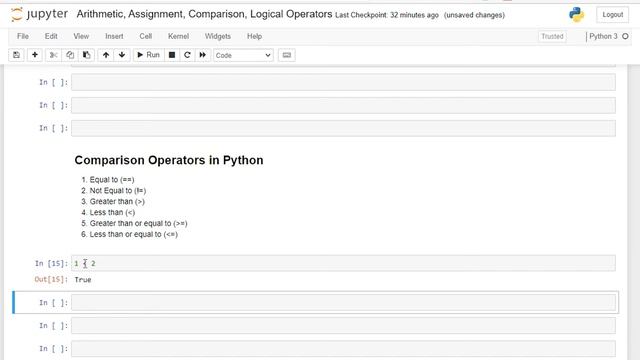Insert a cell below with plus icon

point(35,55)
